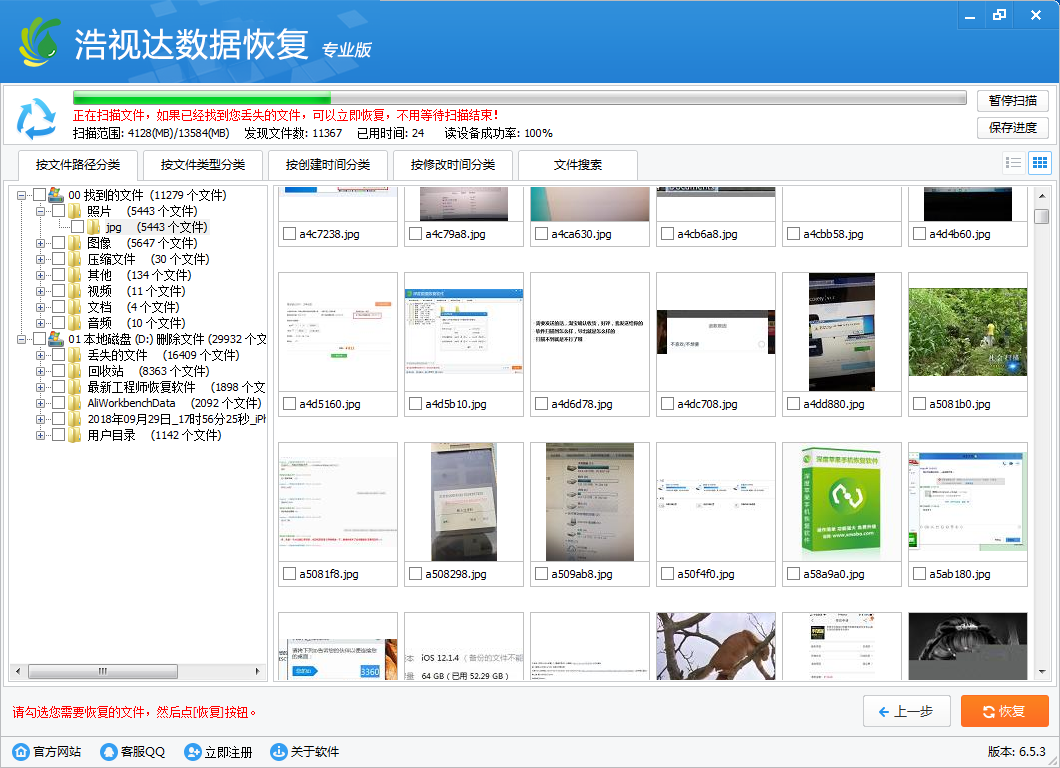1060x768 pixels.
Task: Click the 回收站 folder icon
Action: 75,371
